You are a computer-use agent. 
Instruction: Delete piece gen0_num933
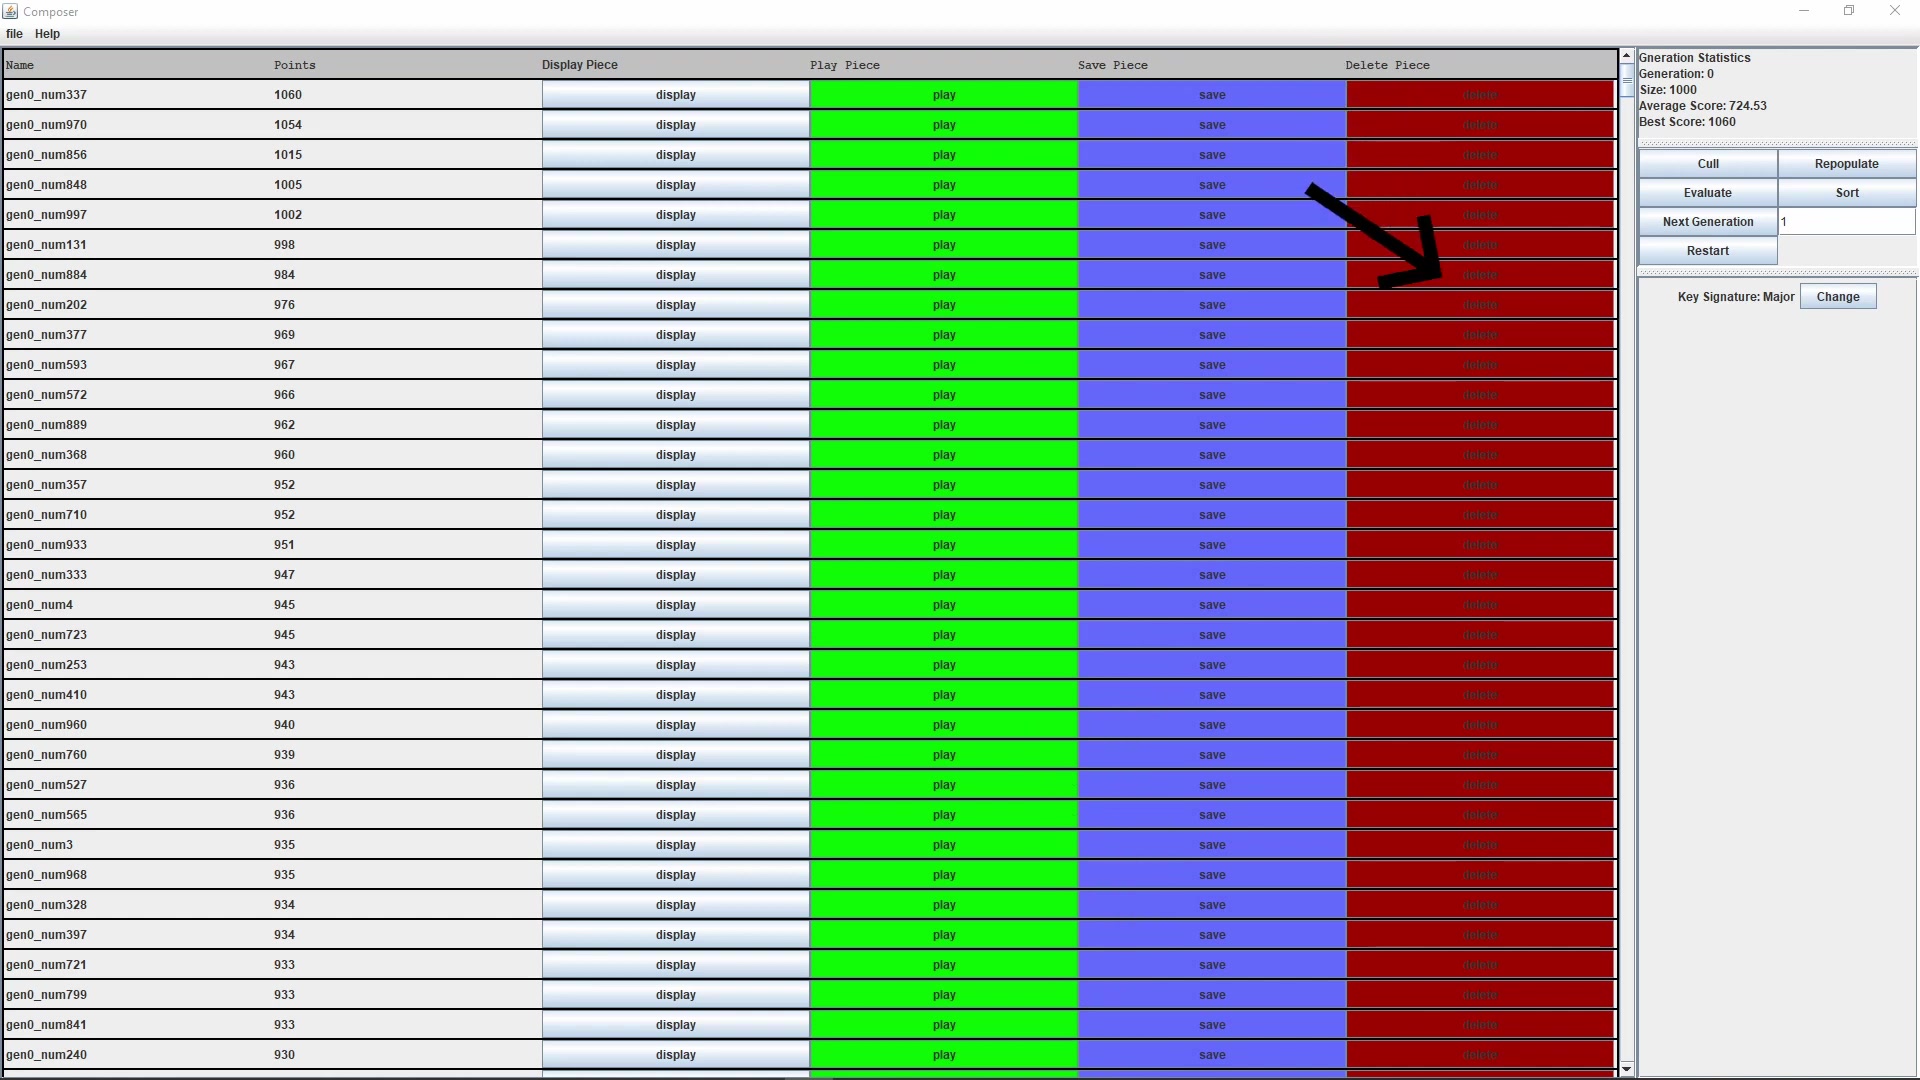[x=1480, y=545]
